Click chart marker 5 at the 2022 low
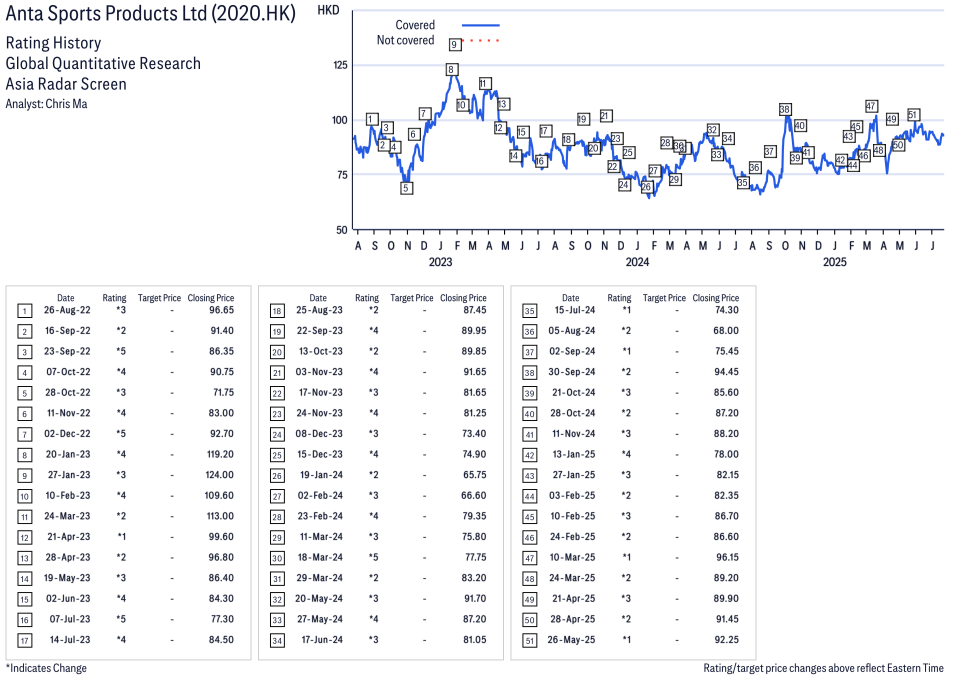Image resolution: width=955 pixels, height=675 pixels. (406, 188)
